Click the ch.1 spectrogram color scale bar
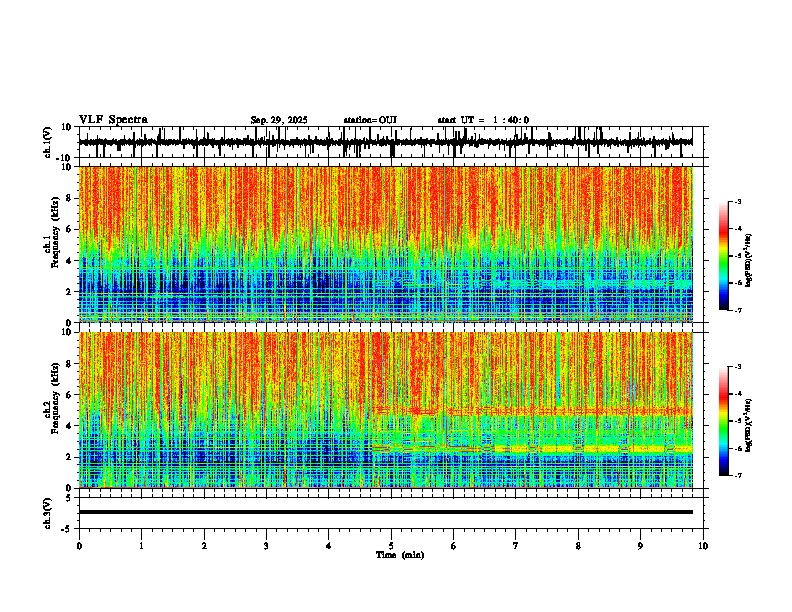 [x=724, y=256]
